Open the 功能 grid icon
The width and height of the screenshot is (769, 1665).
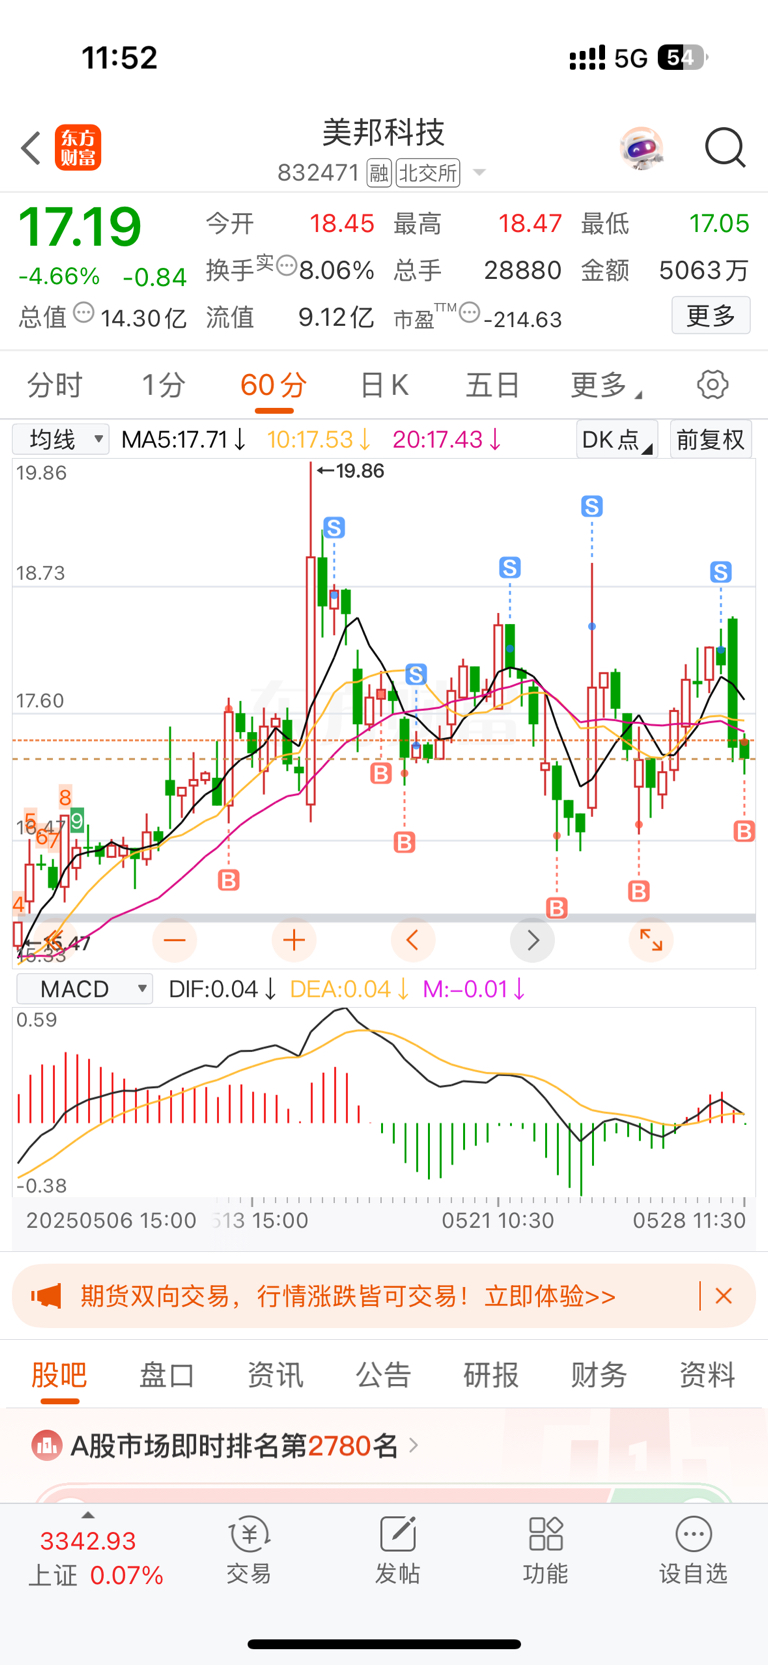[x=546, y=1534]
